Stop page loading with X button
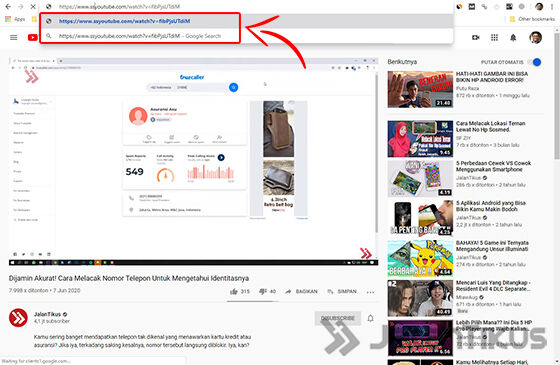Viewport: 560px width, 365px height. [x=33, y=6]
